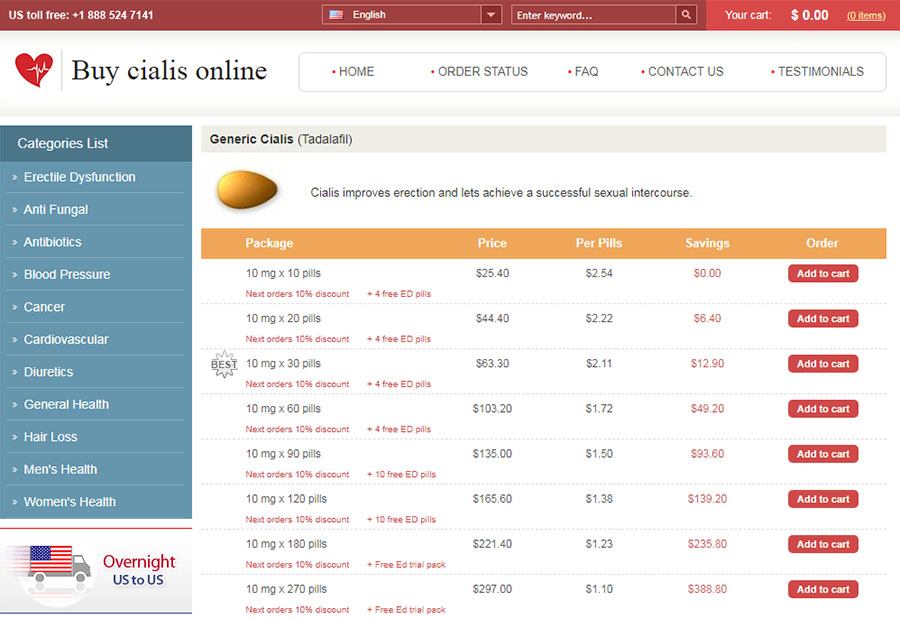This screenshot has width=900, height=619.
Task: Select Cardiovascular category
Action: tap(66, 339)
